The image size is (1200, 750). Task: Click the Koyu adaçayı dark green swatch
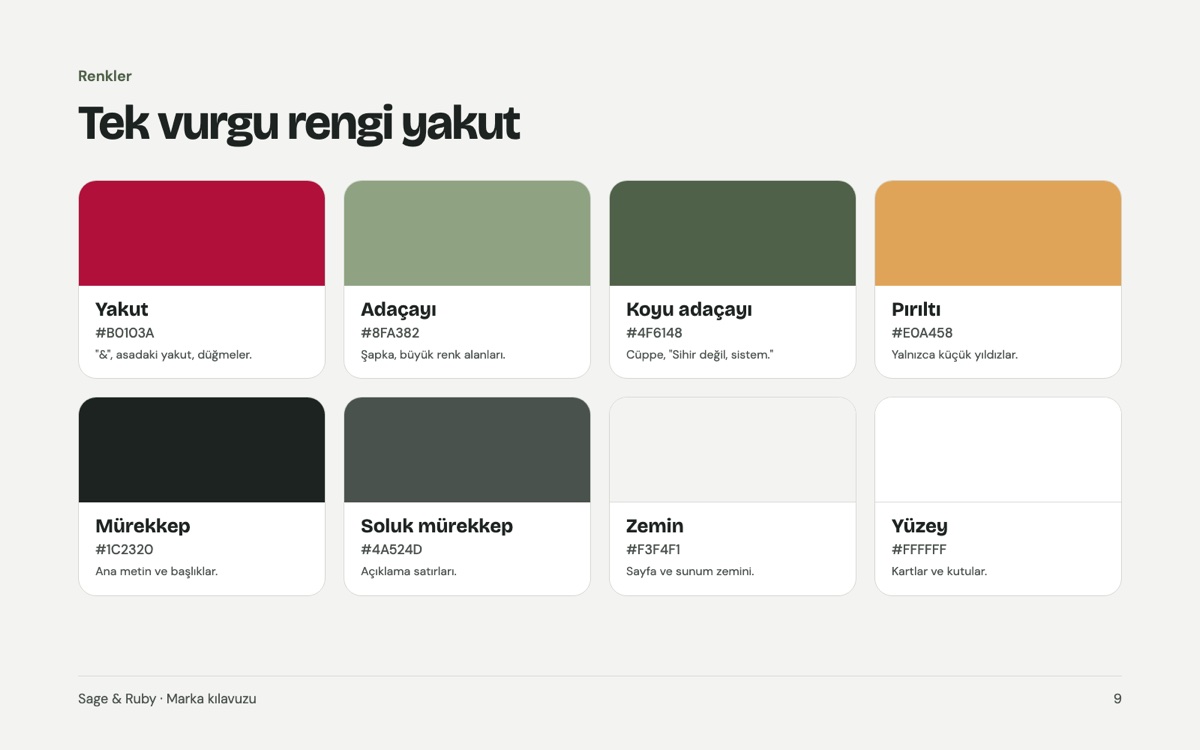(733, 233)
